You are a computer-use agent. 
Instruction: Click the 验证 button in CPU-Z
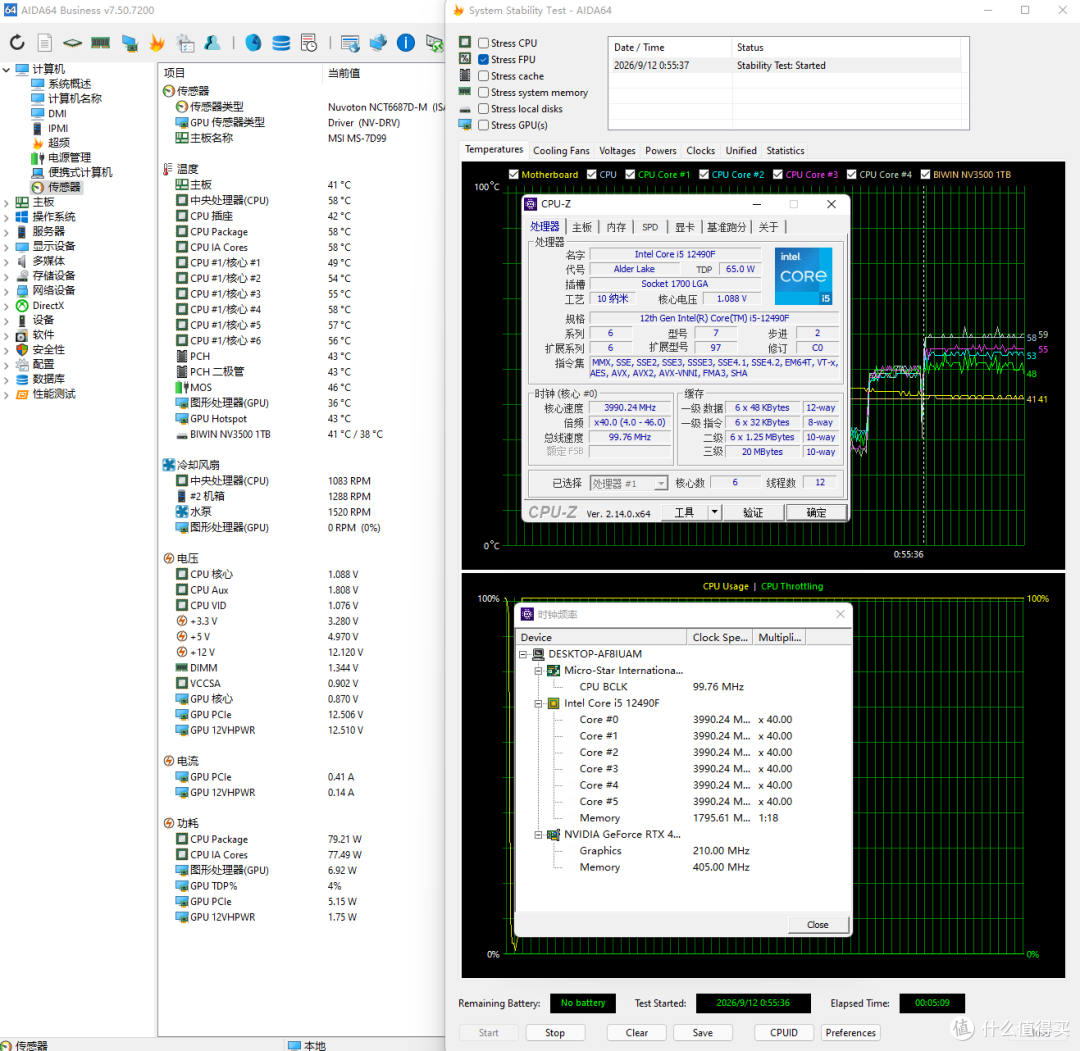coord(752,512)
